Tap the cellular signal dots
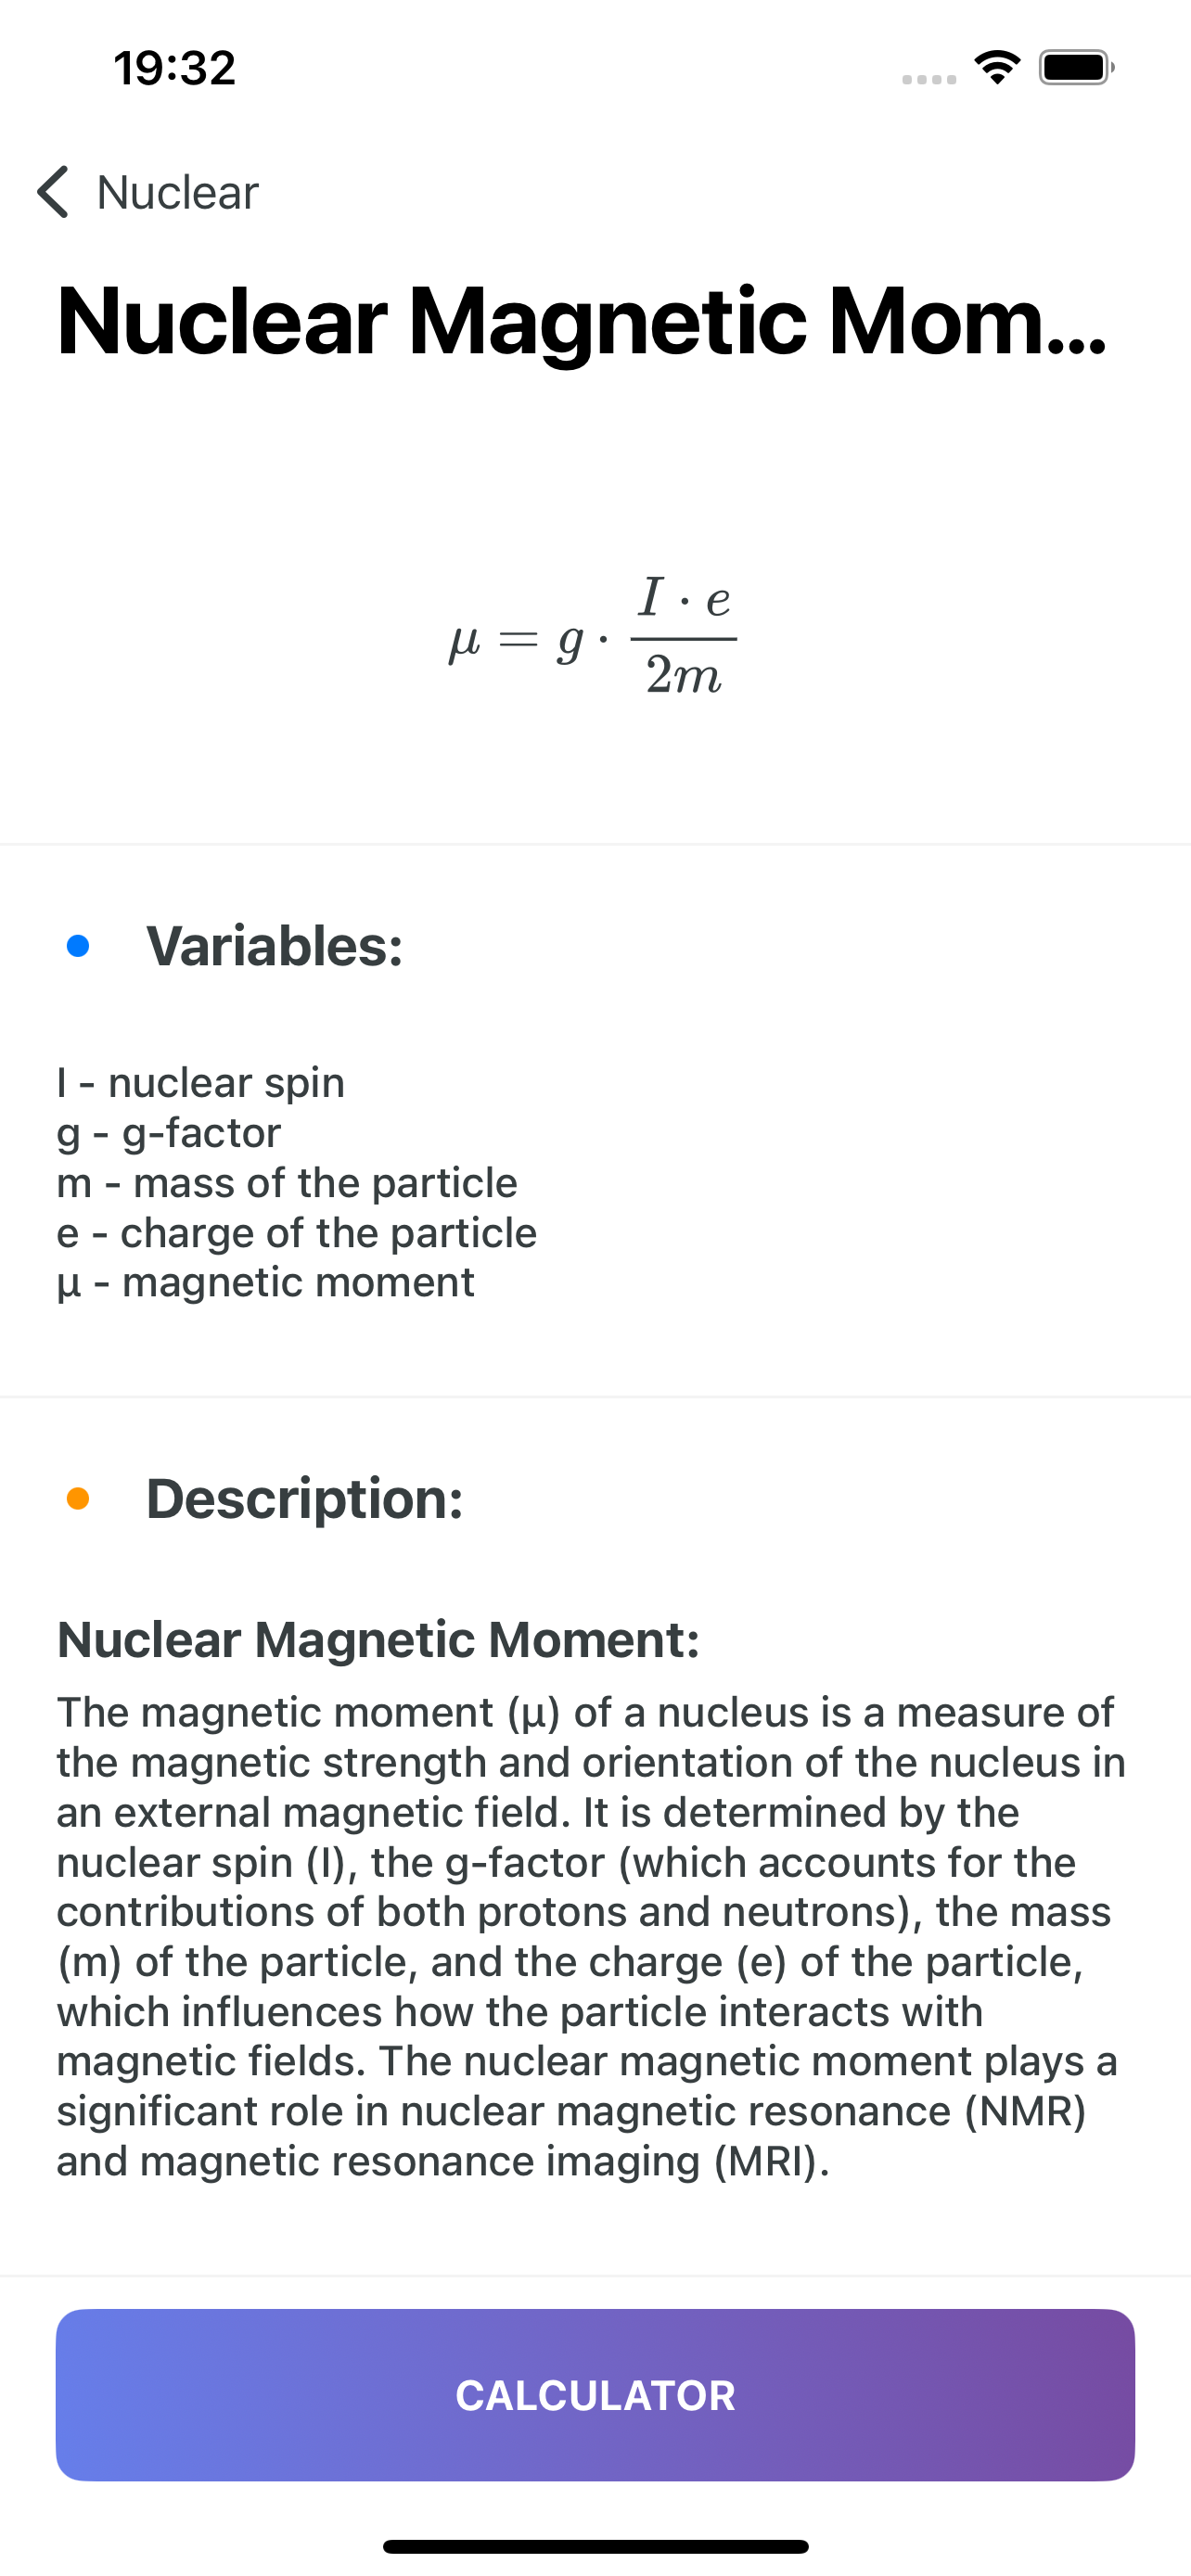 click(x=929, y=79)
